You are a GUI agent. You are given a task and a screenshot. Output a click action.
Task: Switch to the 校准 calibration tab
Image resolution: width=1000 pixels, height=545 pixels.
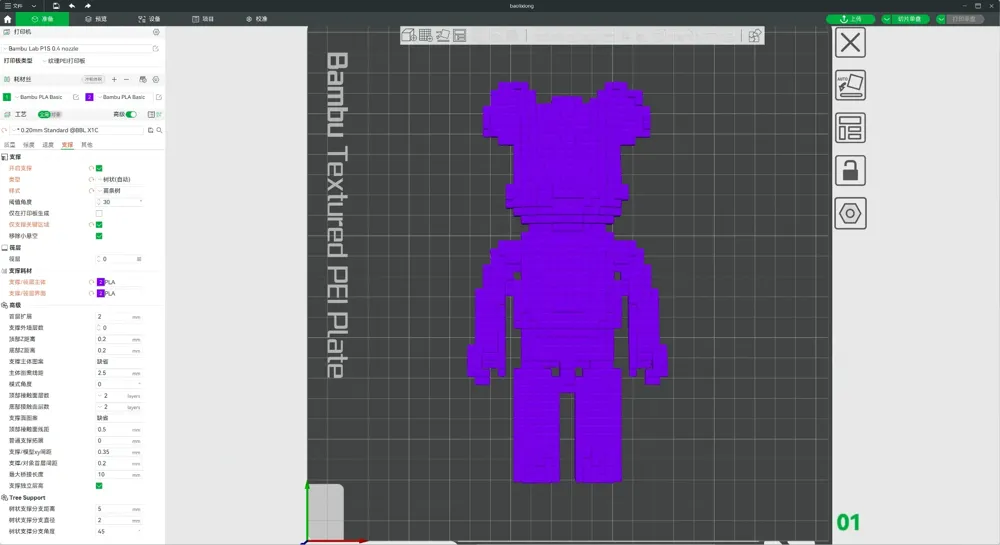click(x=256, y=19)
